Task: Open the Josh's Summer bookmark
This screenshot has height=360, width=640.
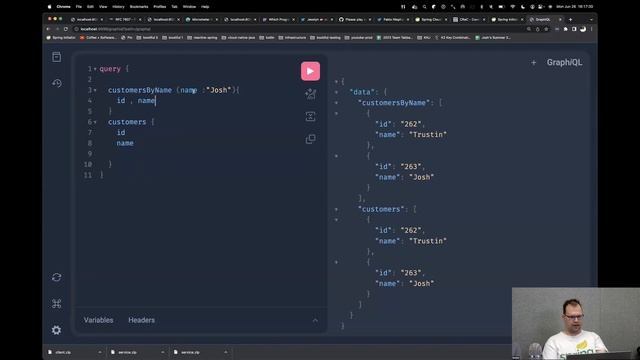Action: pyautogui.click(x=493, y=38)
